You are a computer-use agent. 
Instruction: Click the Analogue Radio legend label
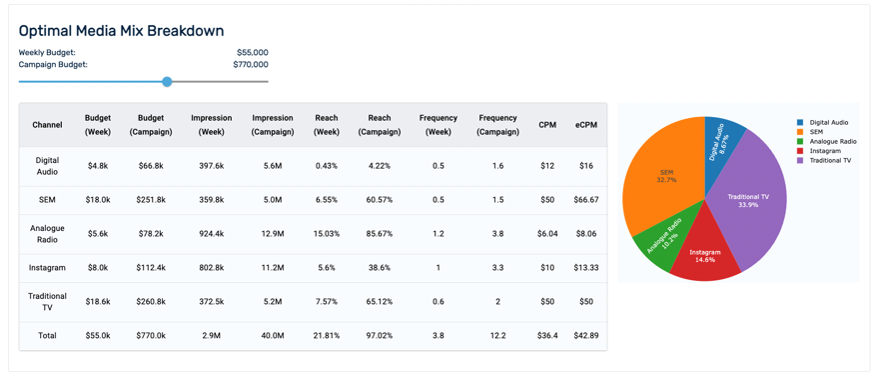click(833, 141)
